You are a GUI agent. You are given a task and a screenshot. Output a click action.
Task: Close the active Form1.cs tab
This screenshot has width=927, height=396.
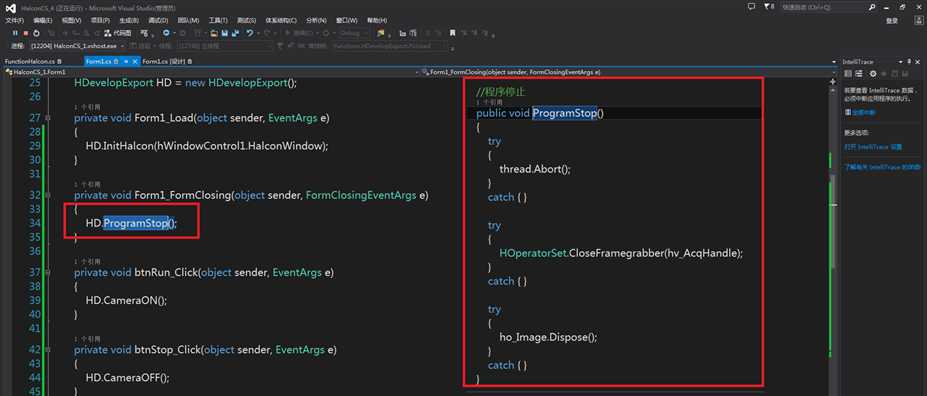(135, 61)
